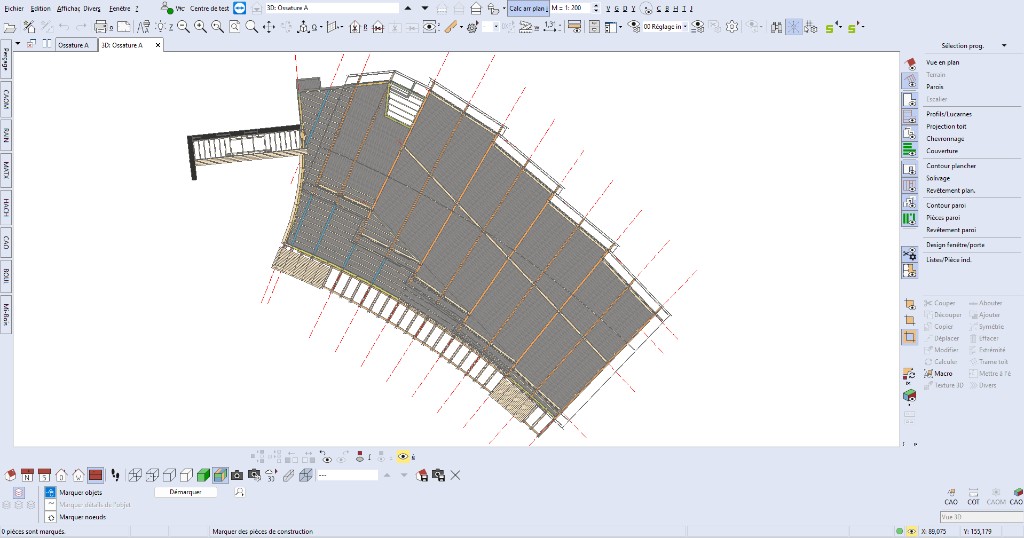
Task: Open the Affichage menu
Action: tap(68, 8)
